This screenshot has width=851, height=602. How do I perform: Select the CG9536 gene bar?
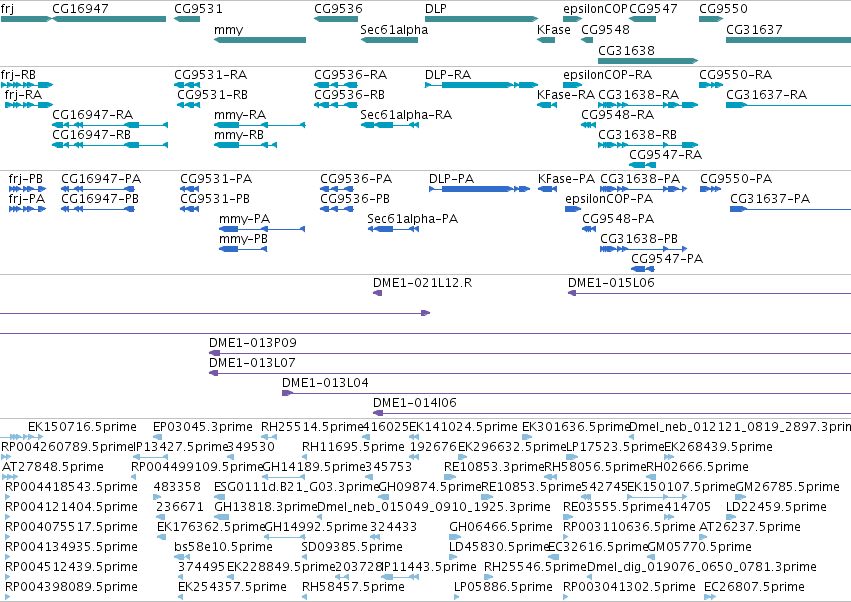coord(336,19)
